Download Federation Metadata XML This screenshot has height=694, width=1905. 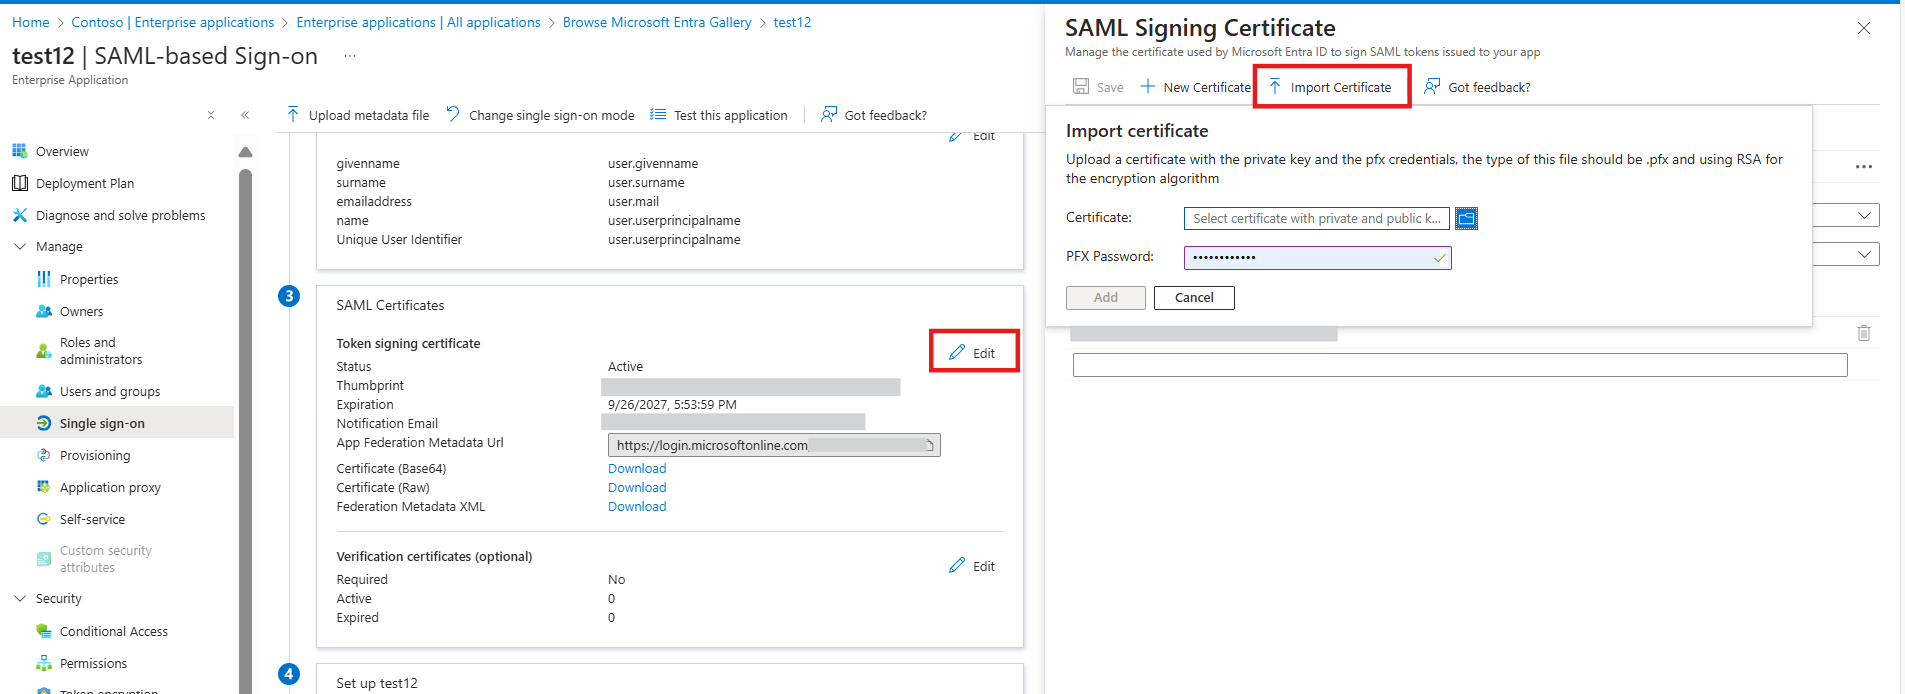point(637,506)
